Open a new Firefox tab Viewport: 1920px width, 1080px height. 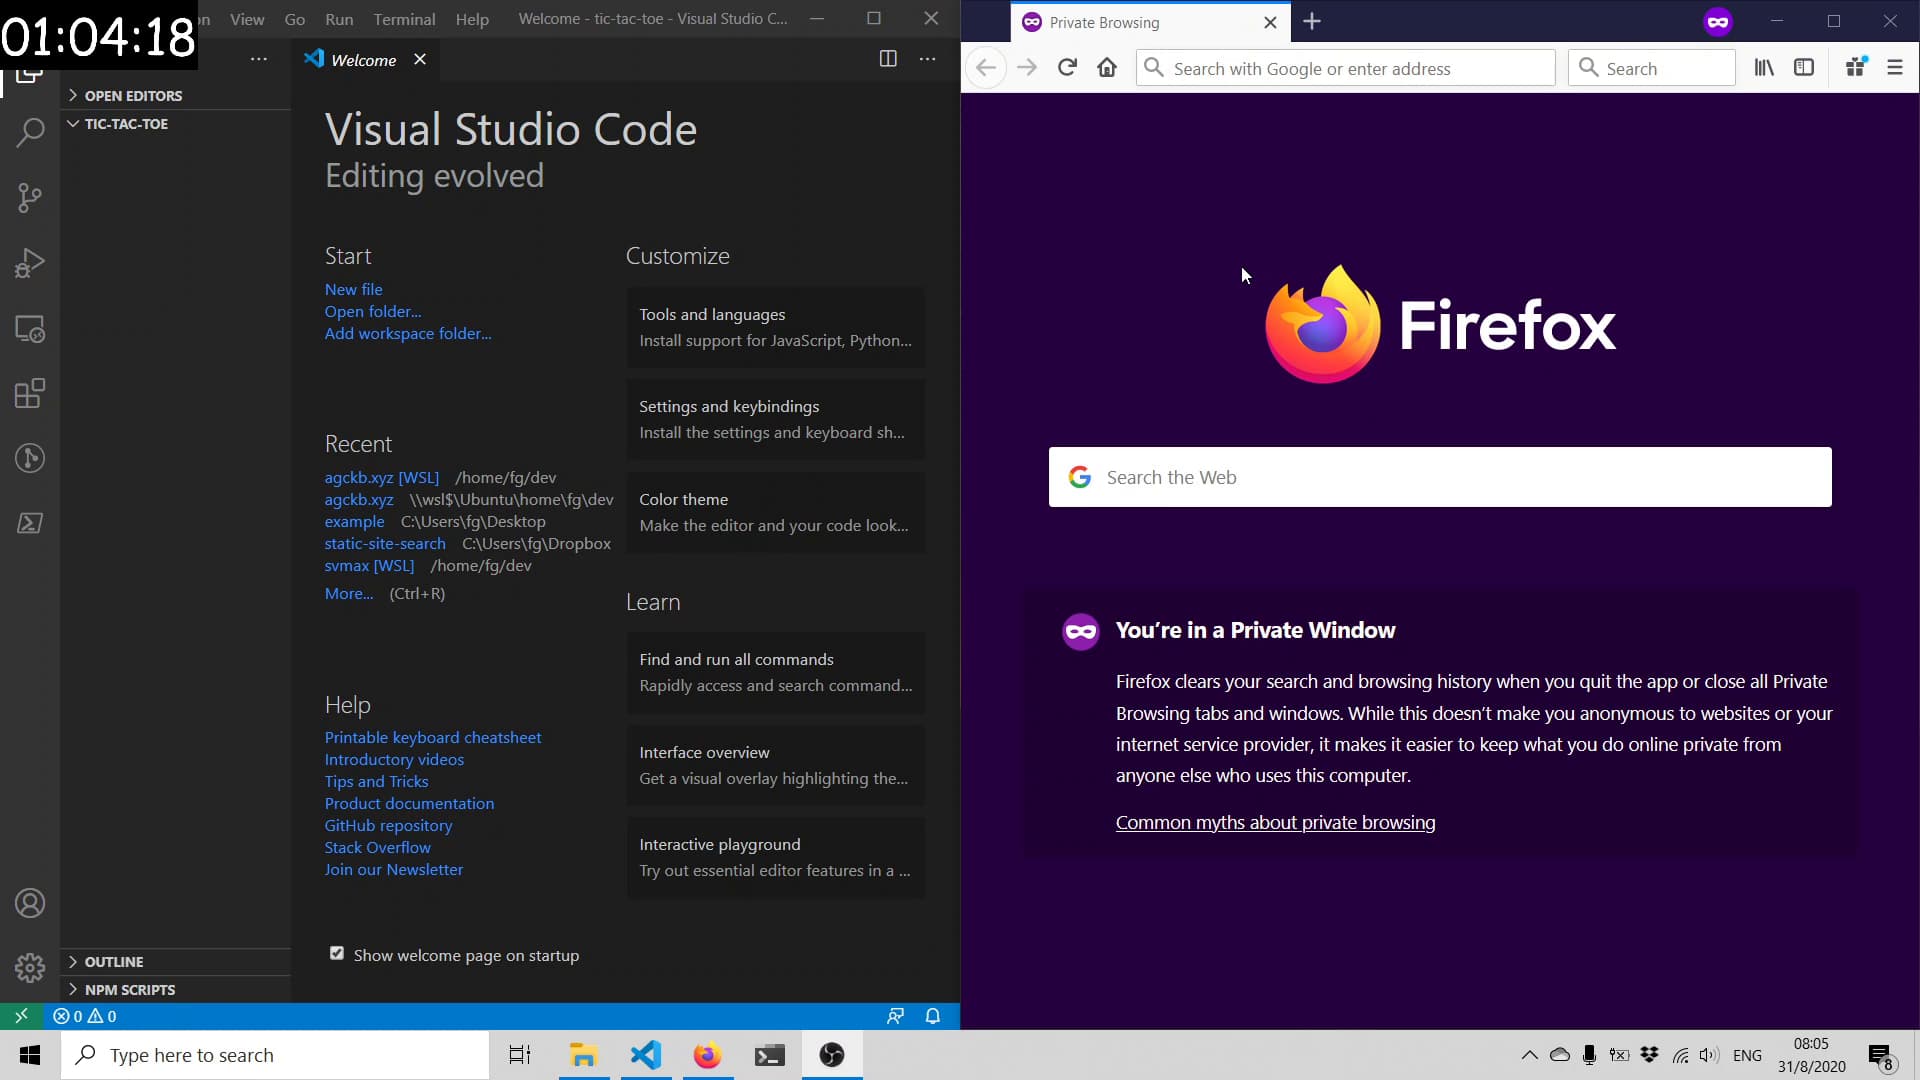coord(1312,22)
